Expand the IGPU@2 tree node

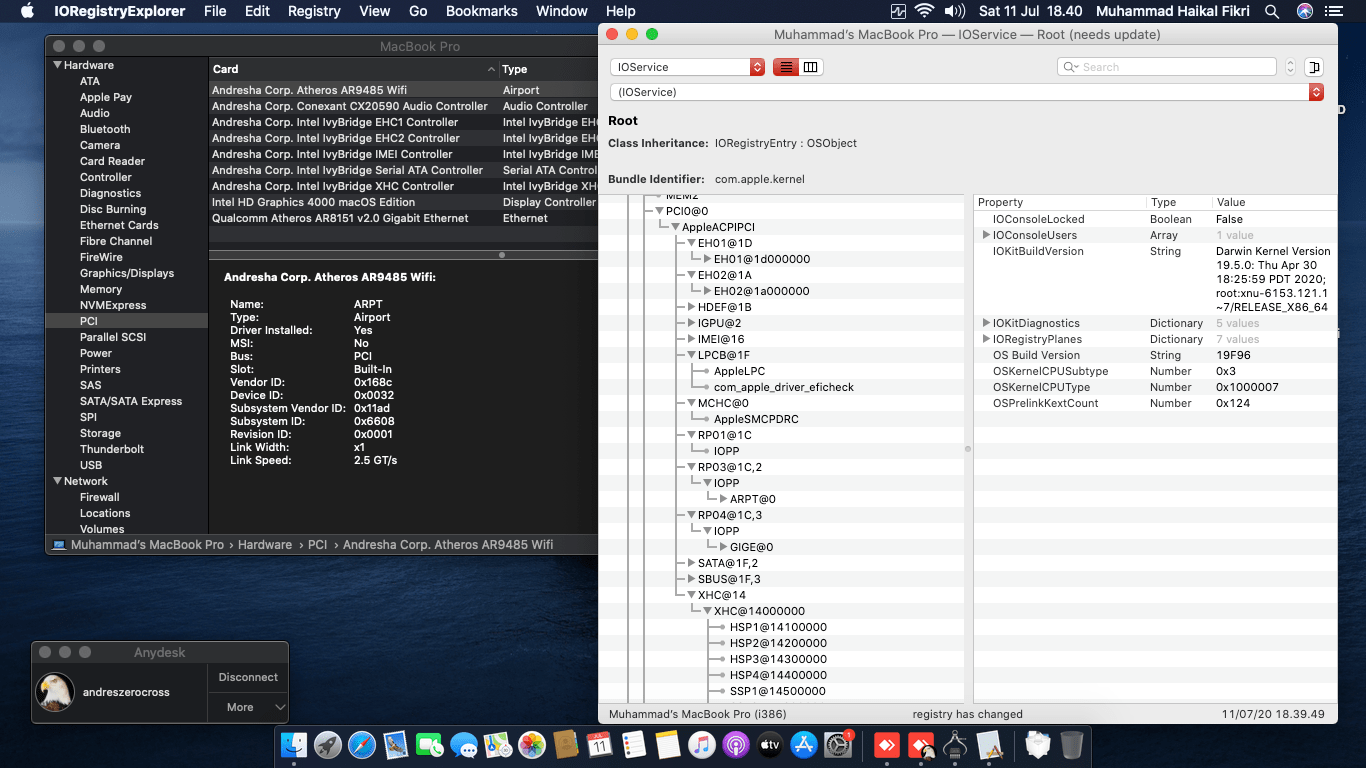(x=691, y=323)
